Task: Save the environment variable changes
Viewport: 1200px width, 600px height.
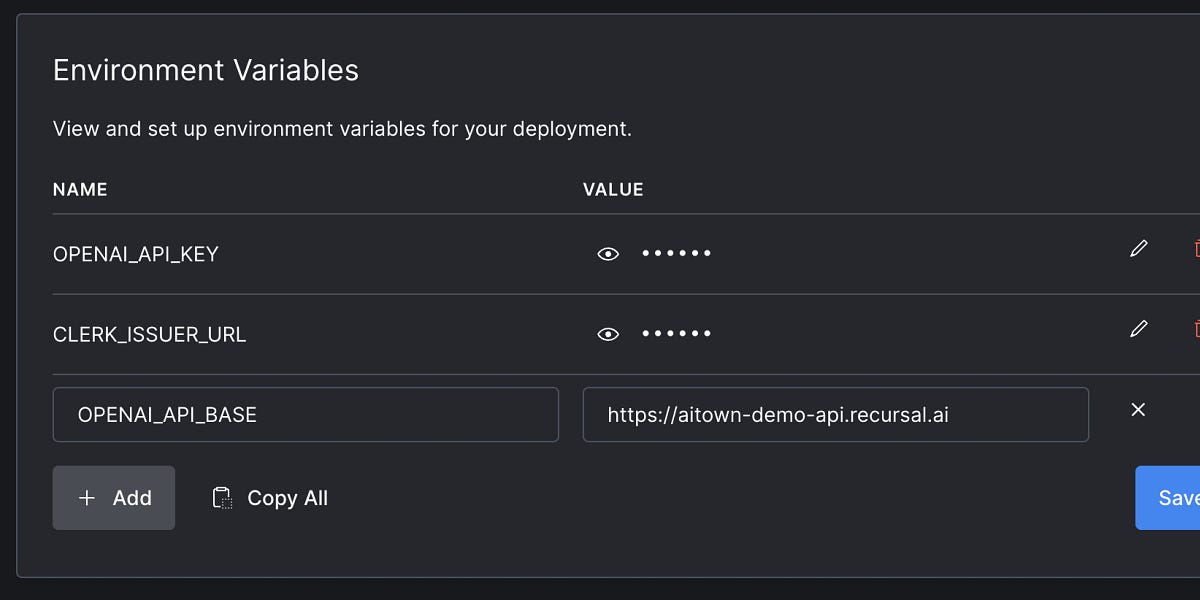Action: (1173, 497)
